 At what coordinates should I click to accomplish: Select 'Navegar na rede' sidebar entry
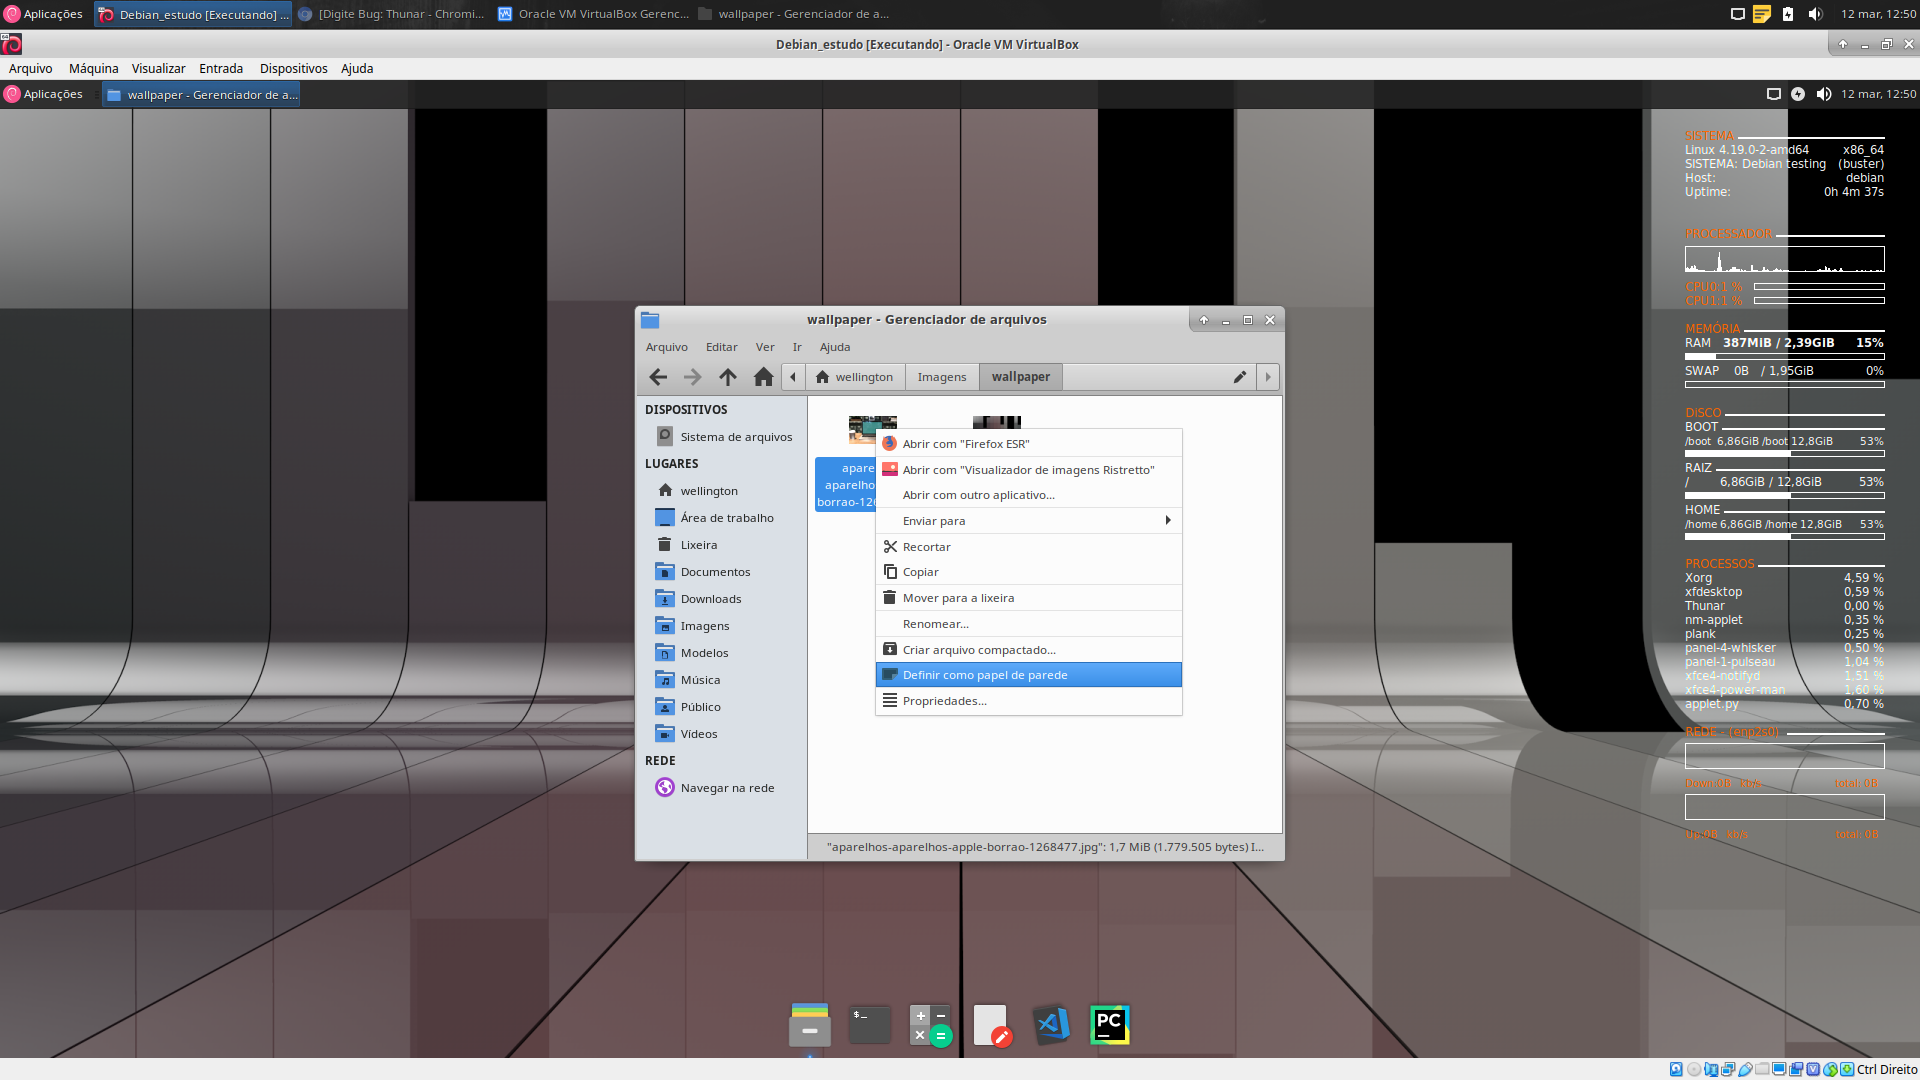click(727, 788)
